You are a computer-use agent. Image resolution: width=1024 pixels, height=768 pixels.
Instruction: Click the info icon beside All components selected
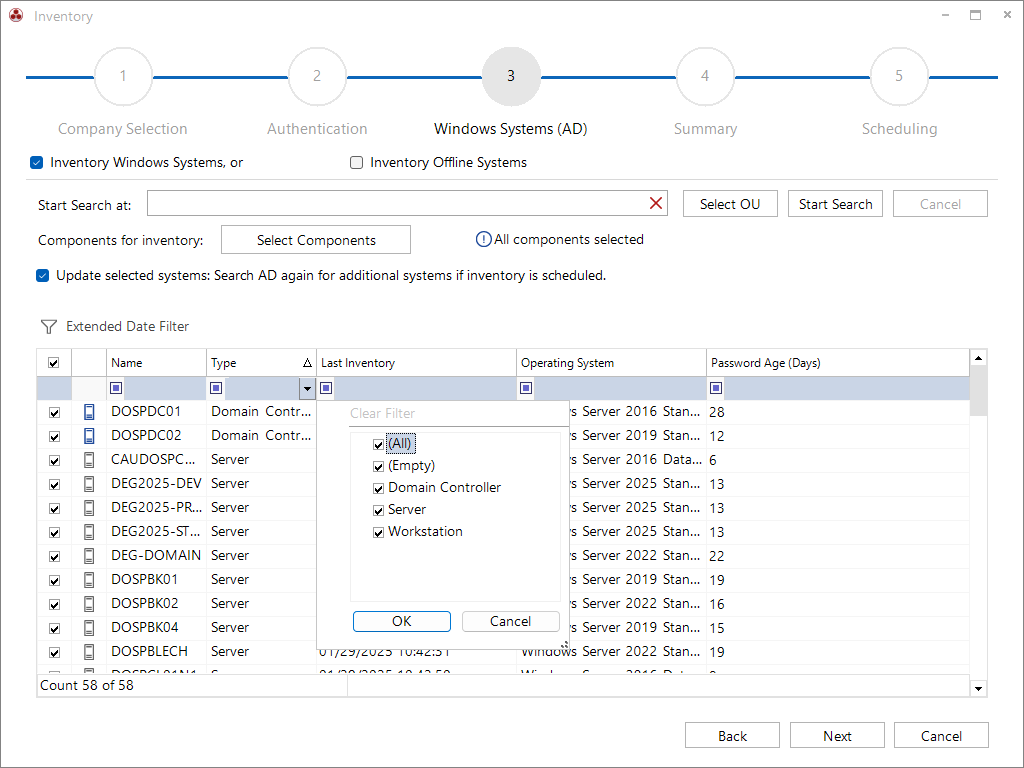coord(483,240)
